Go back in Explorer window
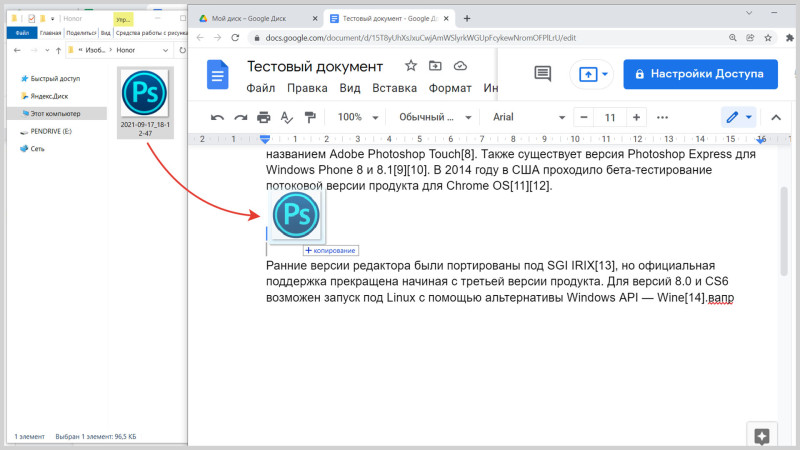Image resolution: width=800 pixels, height=450 pixels. pos(17,50)
